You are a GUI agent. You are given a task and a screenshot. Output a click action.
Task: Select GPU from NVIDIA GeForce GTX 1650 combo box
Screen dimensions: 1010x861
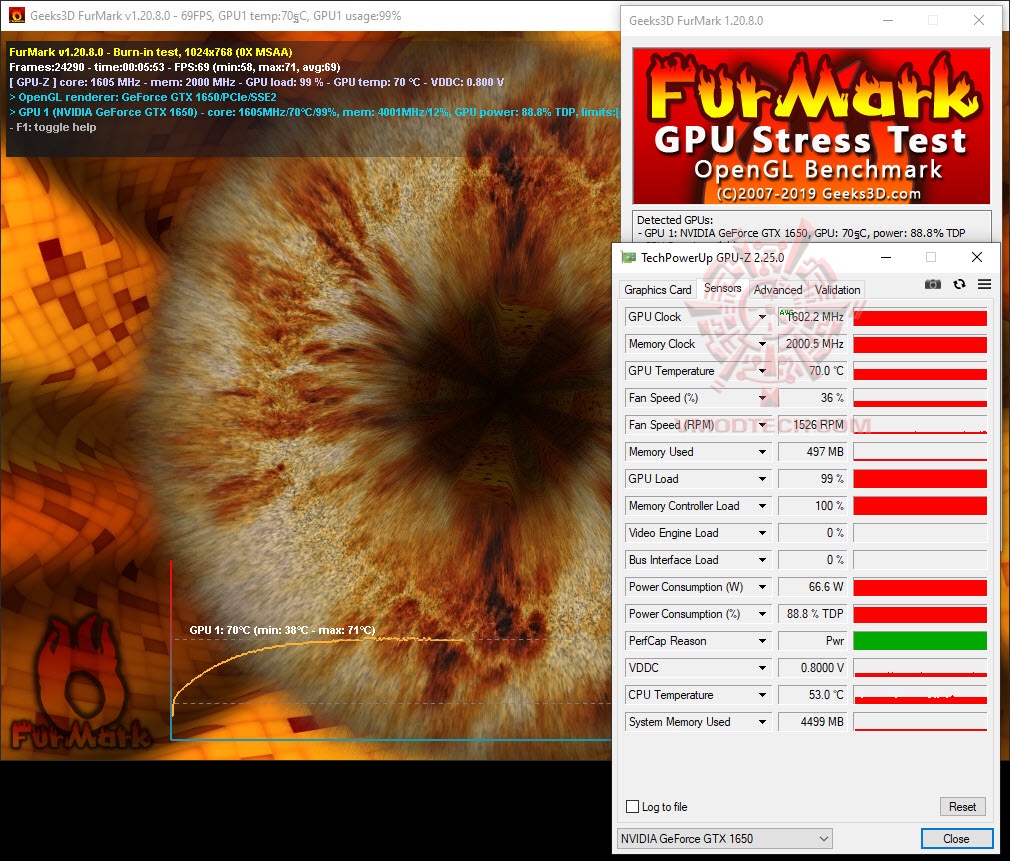point(725,838)
